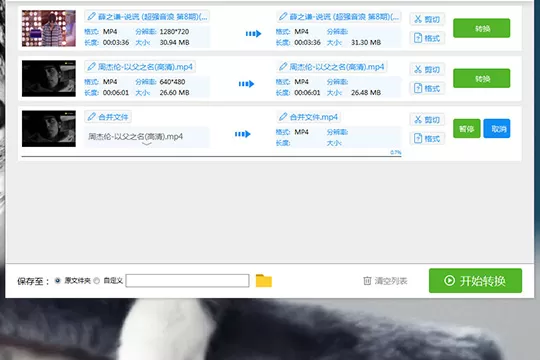Click 转换 button for 周杰伦-以父之名 video

pos(481,79)
